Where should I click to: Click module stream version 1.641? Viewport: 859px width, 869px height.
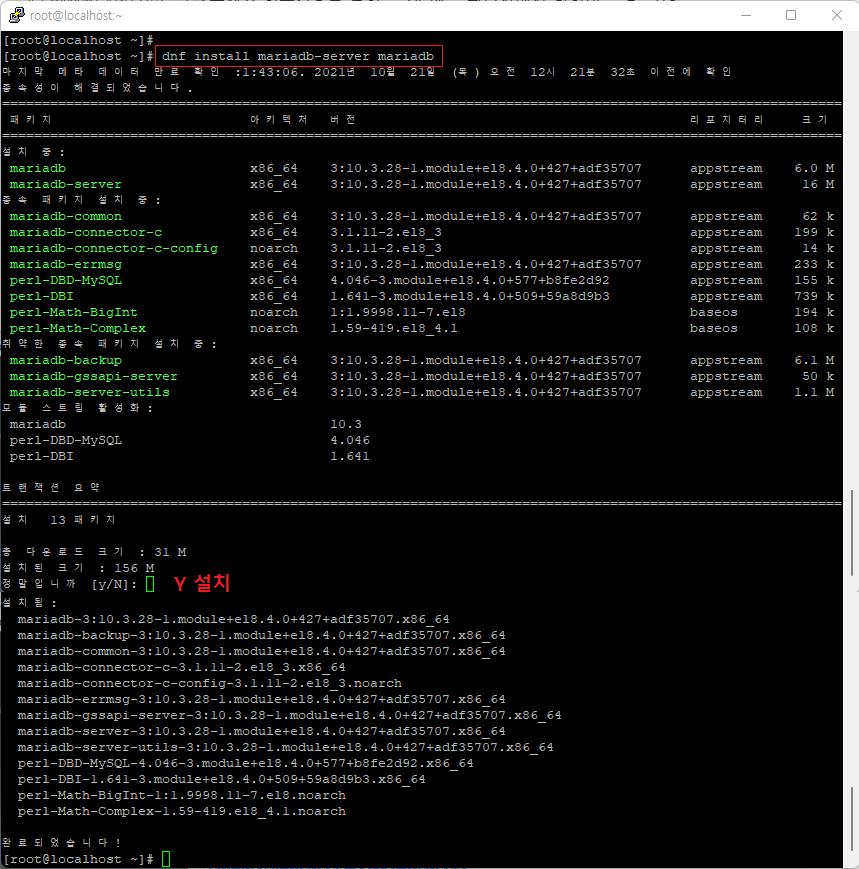pyautogui.click(x=350, y=457)
